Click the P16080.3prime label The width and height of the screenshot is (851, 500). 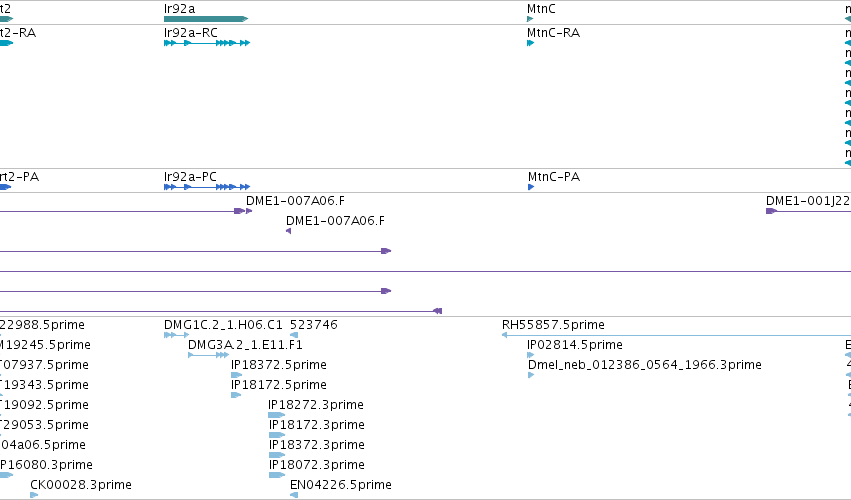coord(46,465)
